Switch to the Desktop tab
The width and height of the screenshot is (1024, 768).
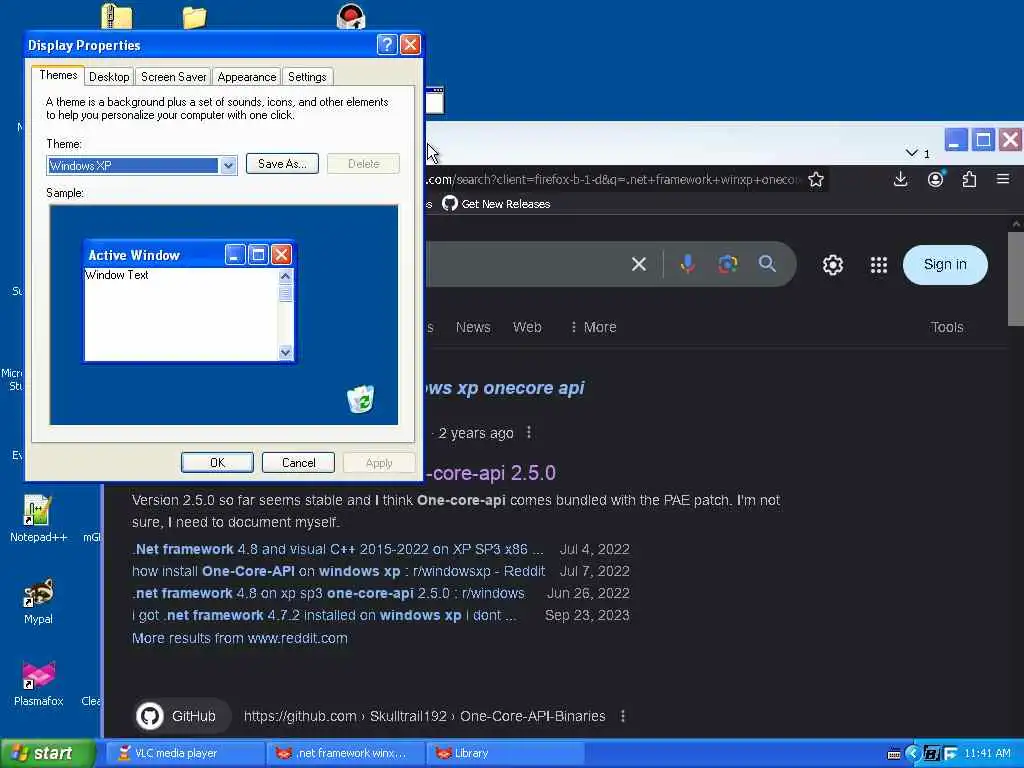pyautogui.click(x=109, y=76)
